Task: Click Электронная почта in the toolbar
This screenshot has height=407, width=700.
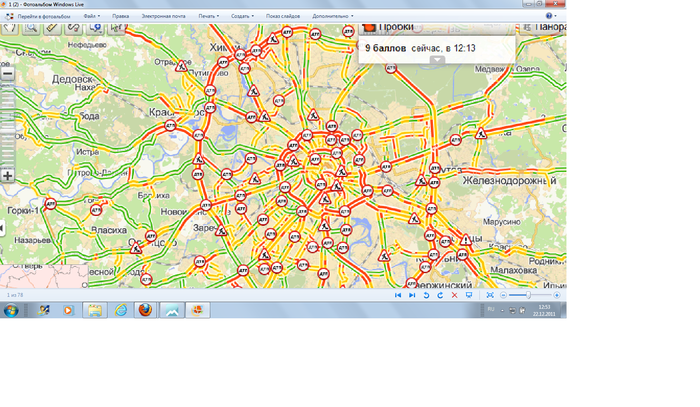Action: [163, 16]
